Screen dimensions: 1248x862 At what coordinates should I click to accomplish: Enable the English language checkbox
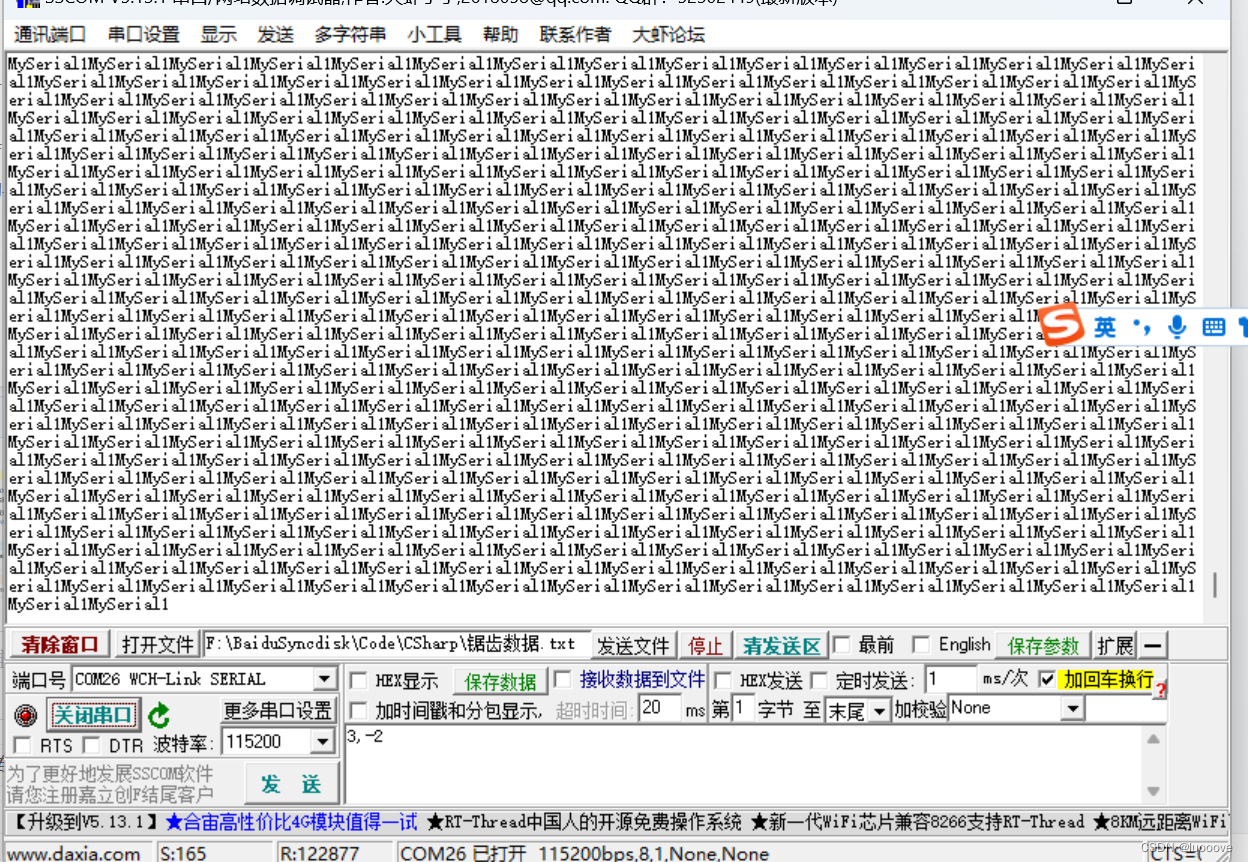(921, 645)
